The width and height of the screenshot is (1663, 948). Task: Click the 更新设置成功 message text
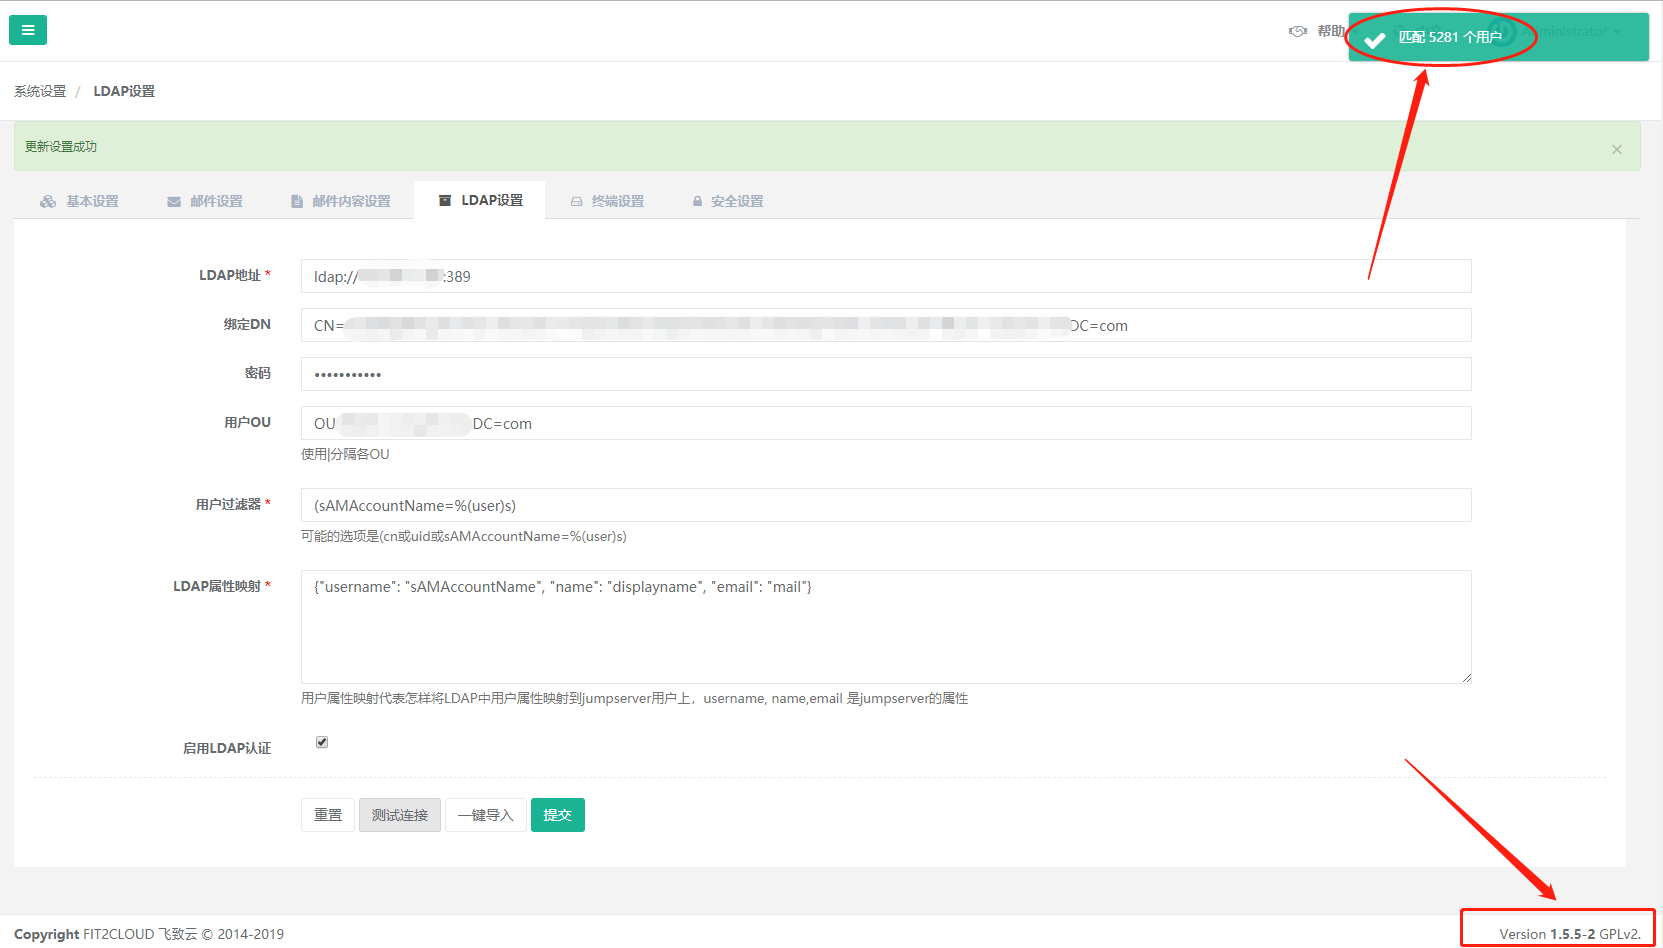[x=61, y=146]
